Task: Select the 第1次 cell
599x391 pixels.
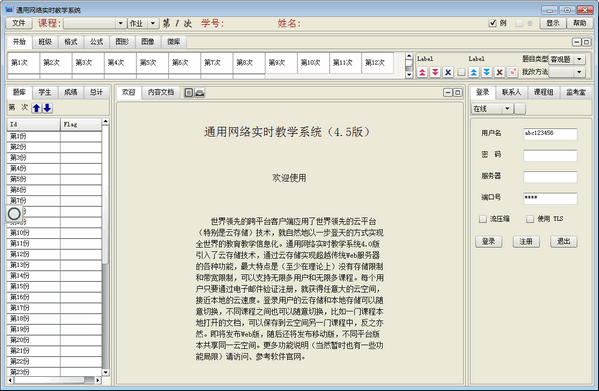Action: [x=23, y=63]
